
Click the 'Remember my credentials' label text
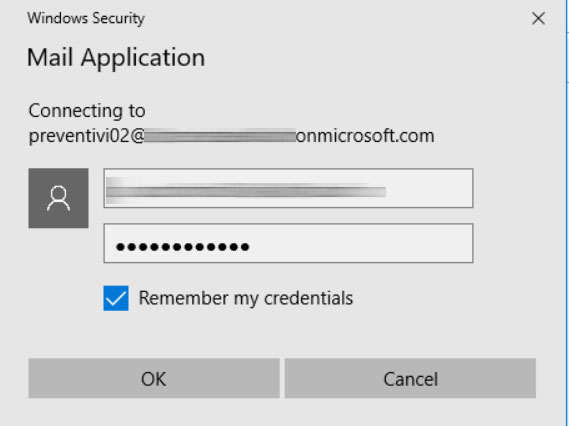tap(246, 298)
